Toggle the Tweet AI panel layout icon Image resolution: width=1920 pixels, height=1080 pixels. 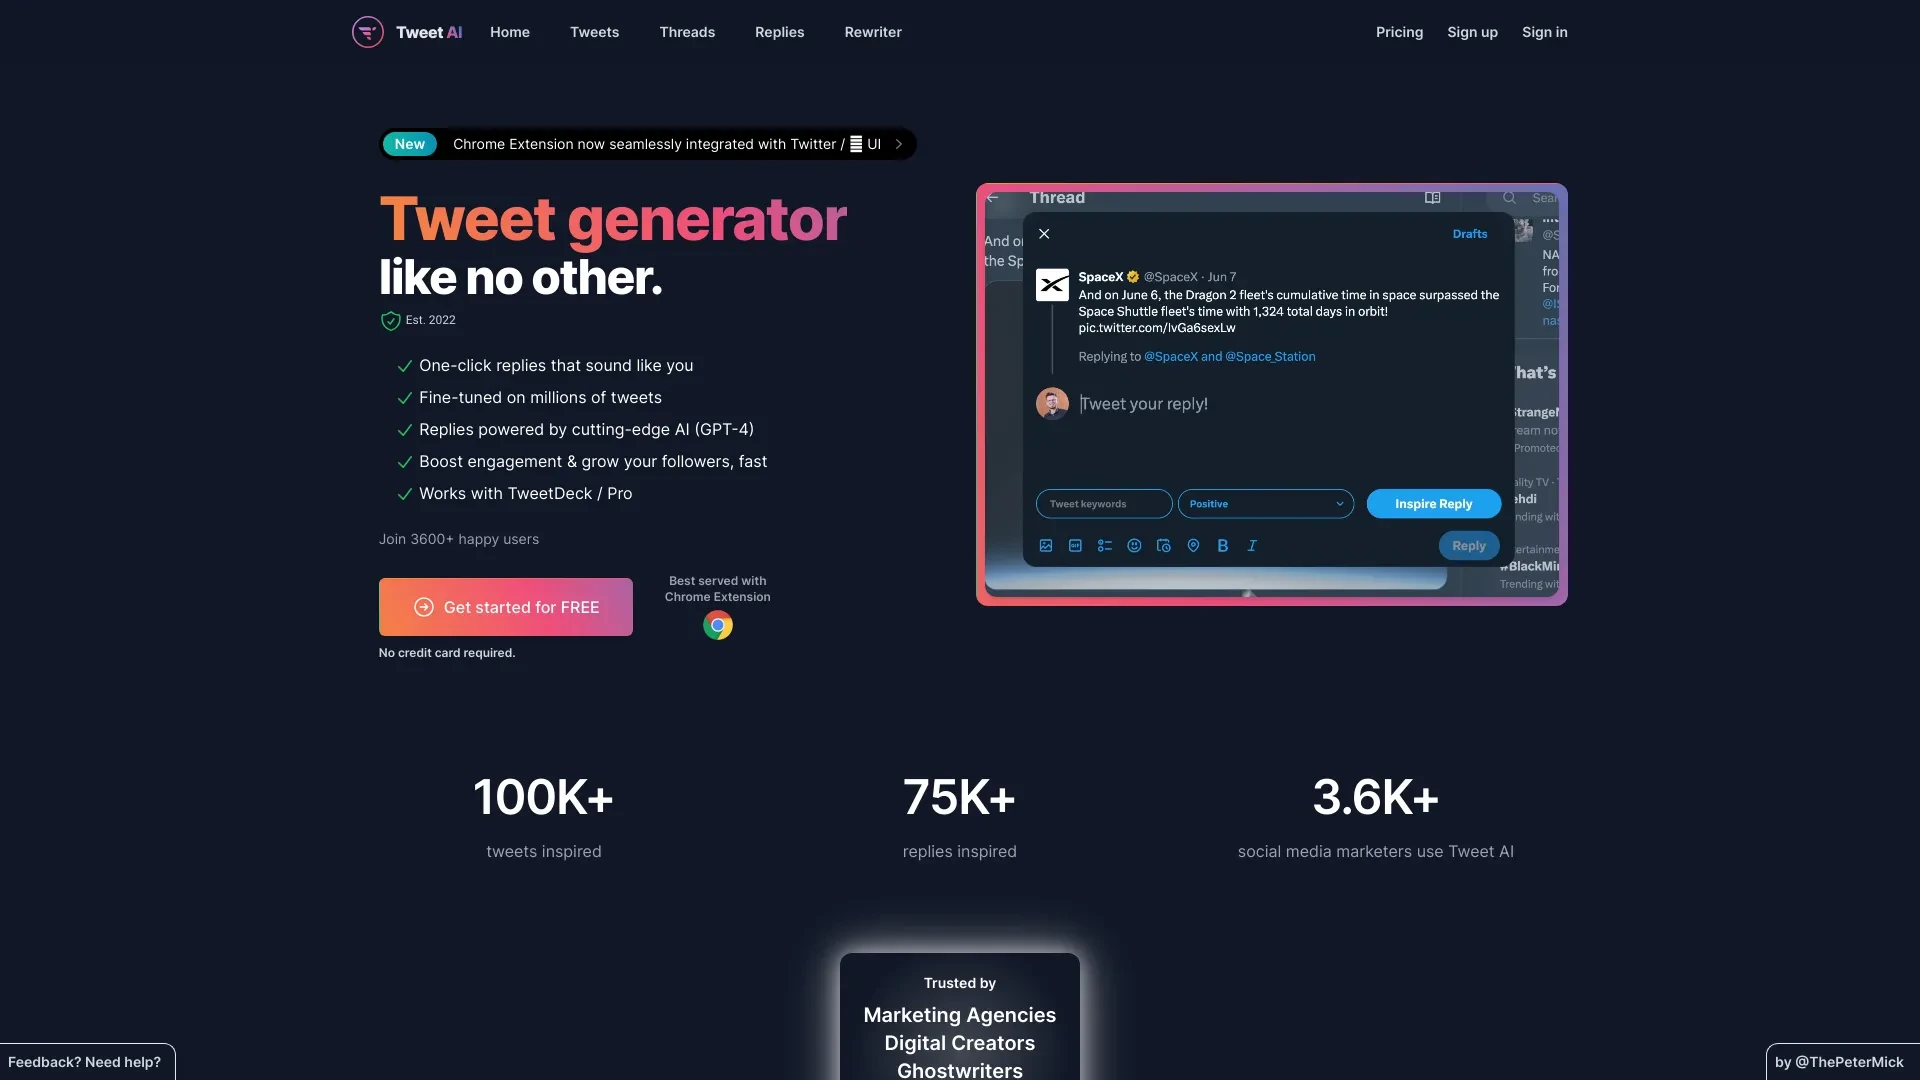tap(1432, 198)
